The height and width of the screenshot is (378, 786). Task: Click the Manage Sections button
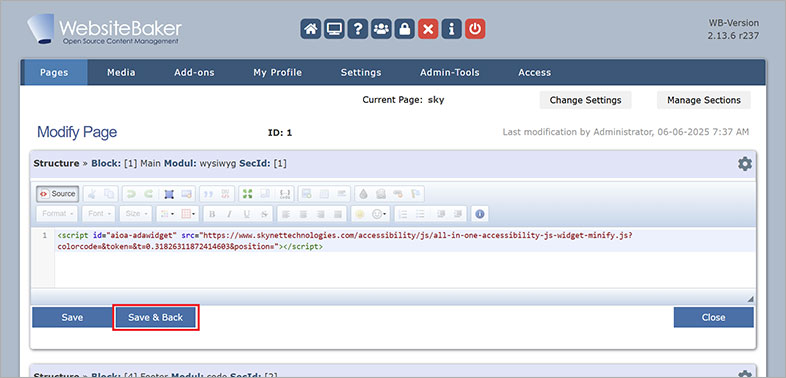[704, 100]
